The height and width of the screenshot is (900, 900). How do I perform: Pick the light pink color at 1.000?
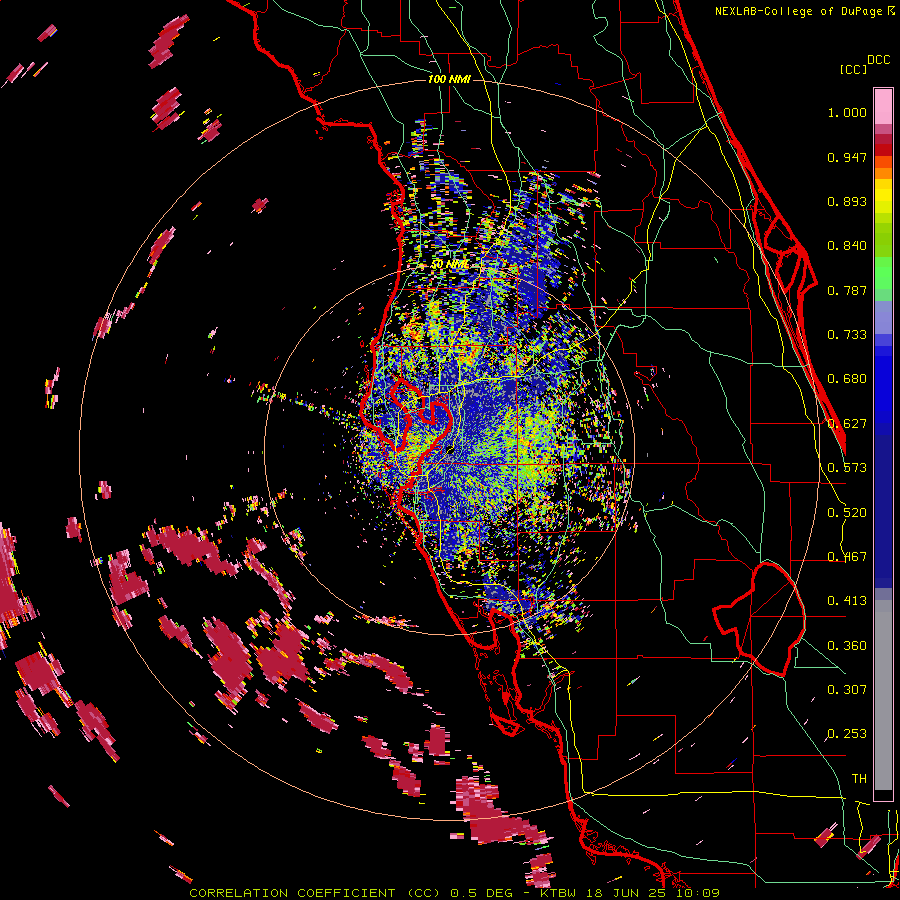point(883,107)
